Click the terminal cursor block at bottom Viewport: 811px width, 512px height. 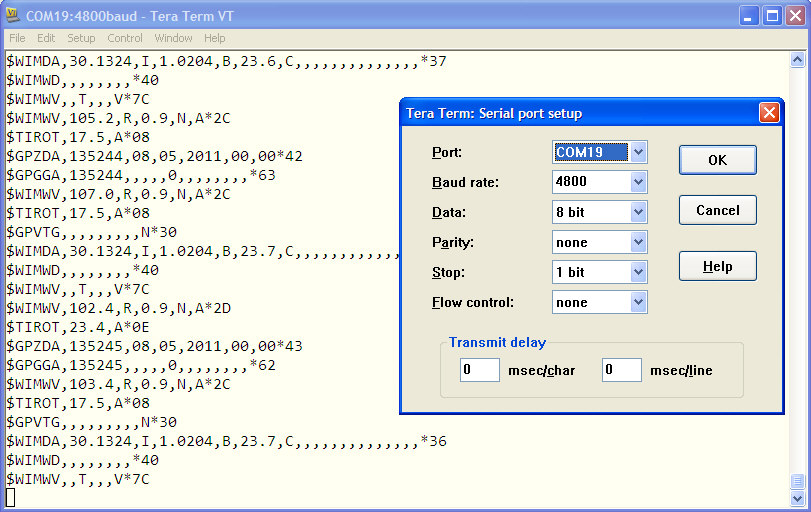click(10, 498)
